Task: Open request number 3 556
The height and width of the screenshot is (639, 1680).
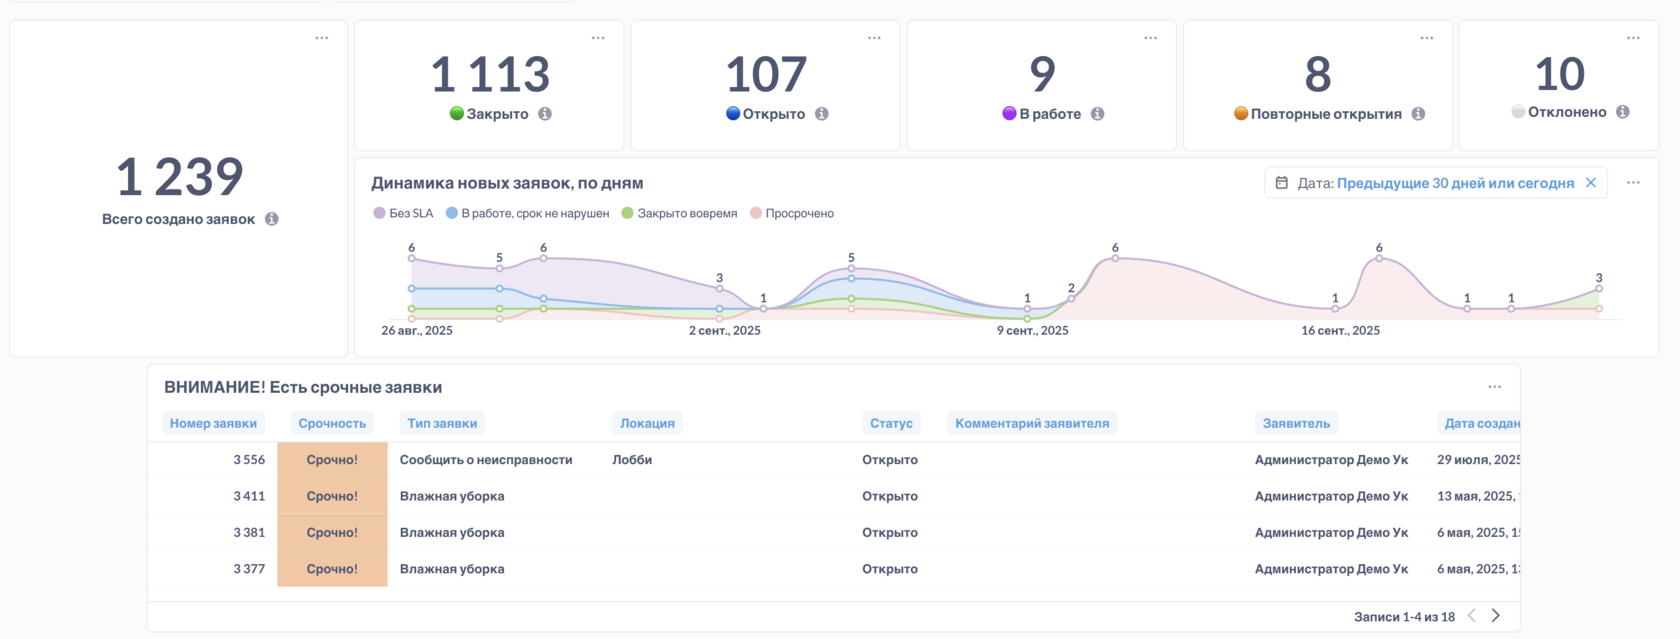Action: click(249, 460)
